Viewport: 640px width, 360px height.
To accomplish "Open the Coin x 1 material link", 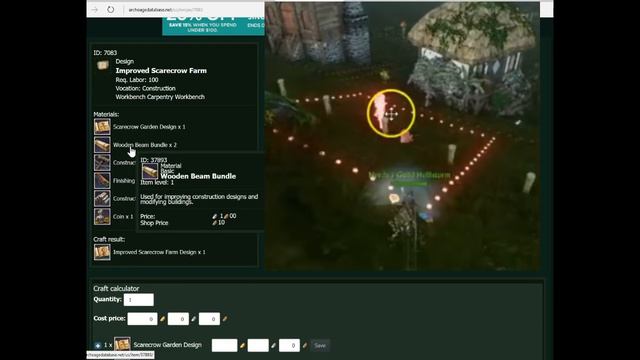I will (x=123, y=217).
